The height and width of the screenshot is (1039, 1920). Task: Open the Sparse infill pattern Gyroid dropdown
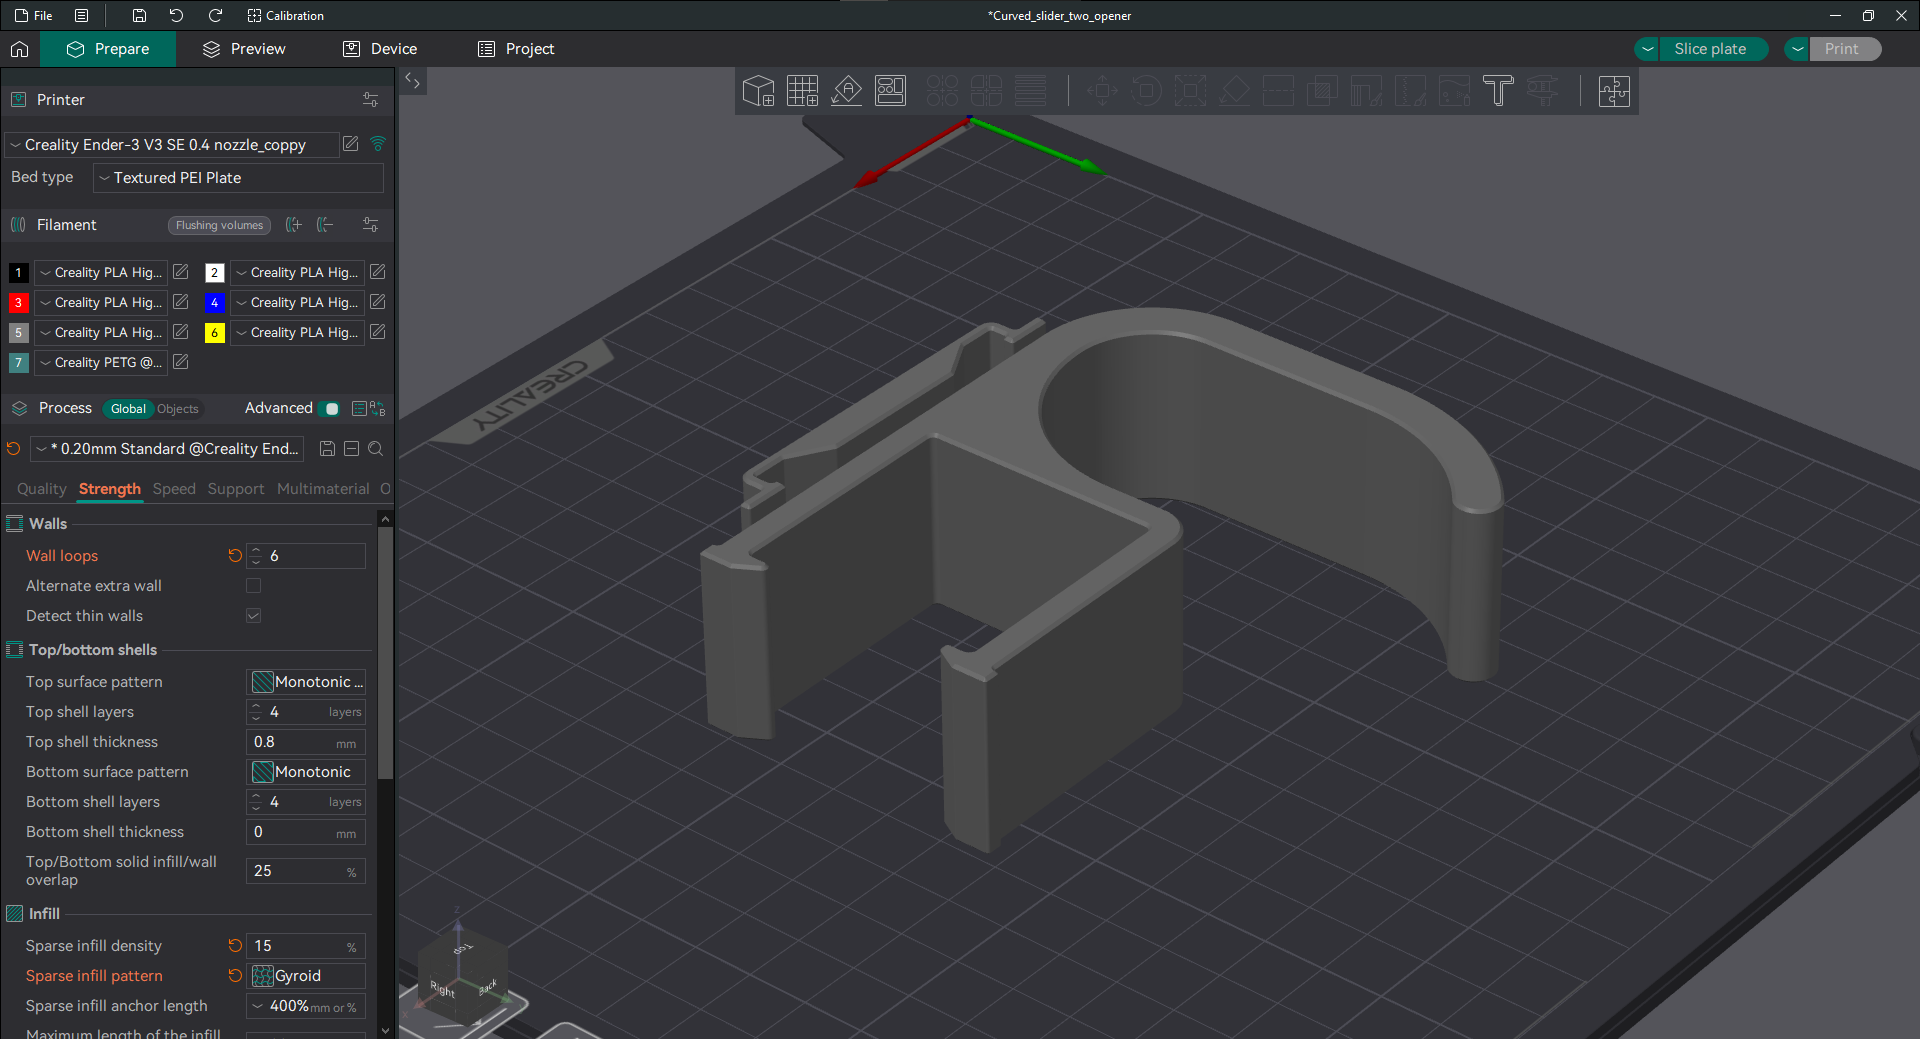(x=306, y=976)
